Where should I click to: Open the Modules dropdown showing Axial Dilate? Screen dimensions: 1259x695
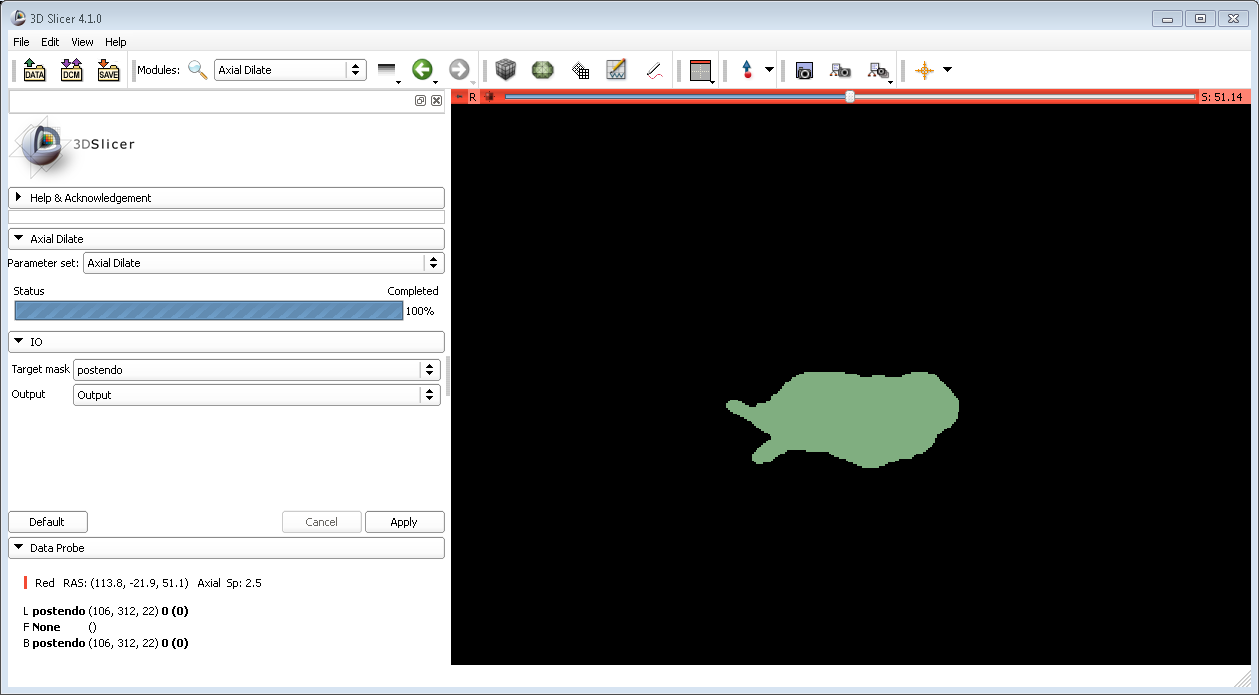click(x=290, y=70)
